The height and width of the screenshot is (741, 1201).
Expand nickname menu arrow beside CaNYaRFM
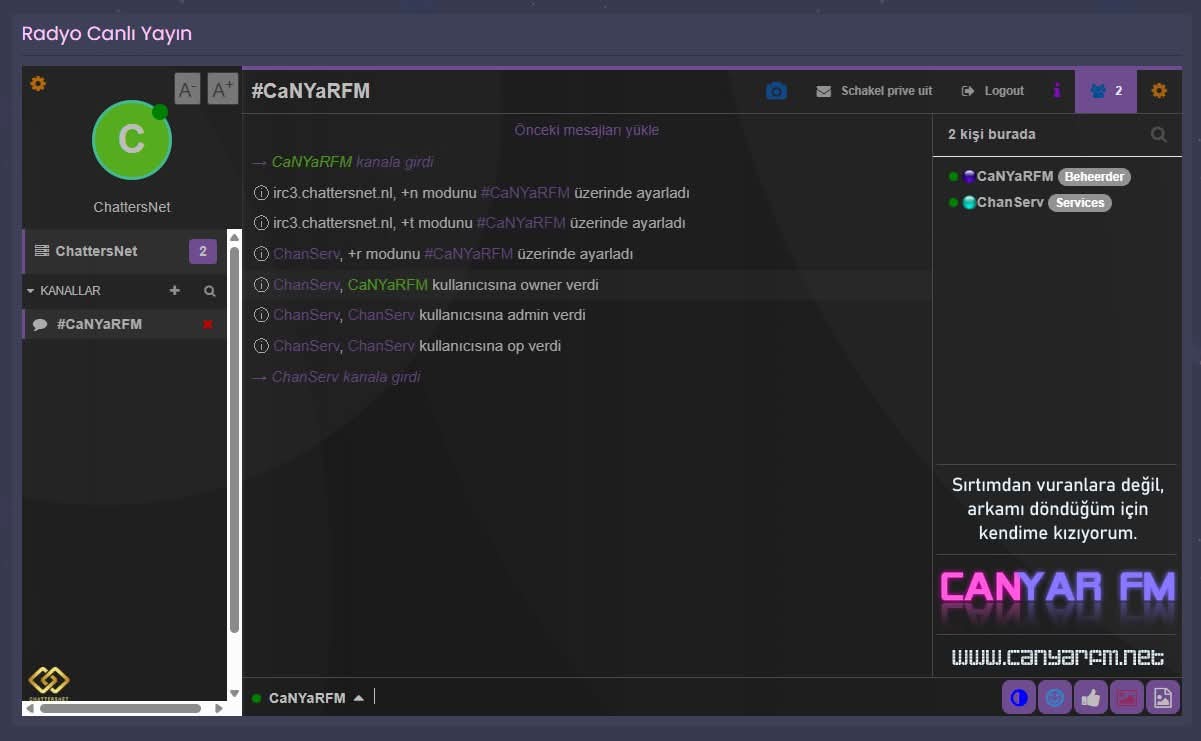click(359, 698)
